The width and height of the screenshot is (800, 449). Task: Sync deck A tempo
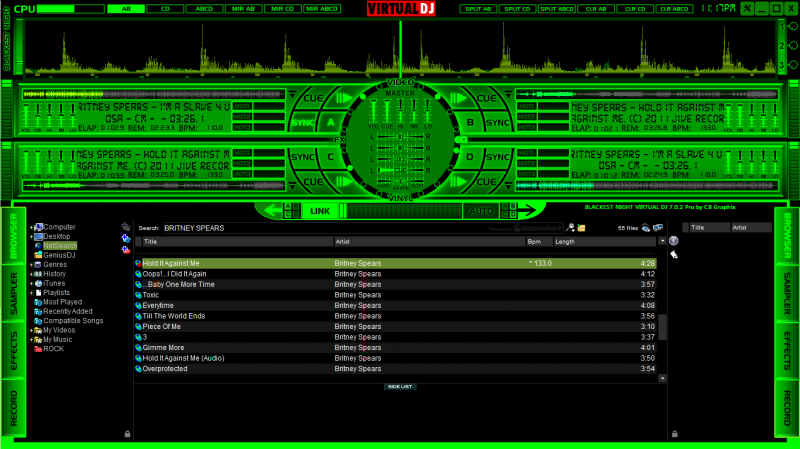point(302,123)
